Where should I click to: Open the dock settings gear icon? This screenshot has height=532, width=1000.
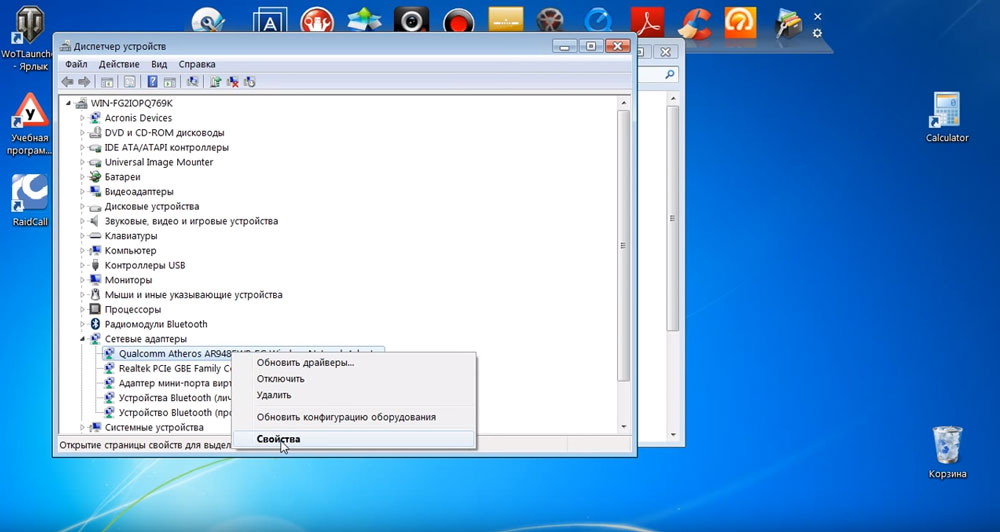[817, 33]
